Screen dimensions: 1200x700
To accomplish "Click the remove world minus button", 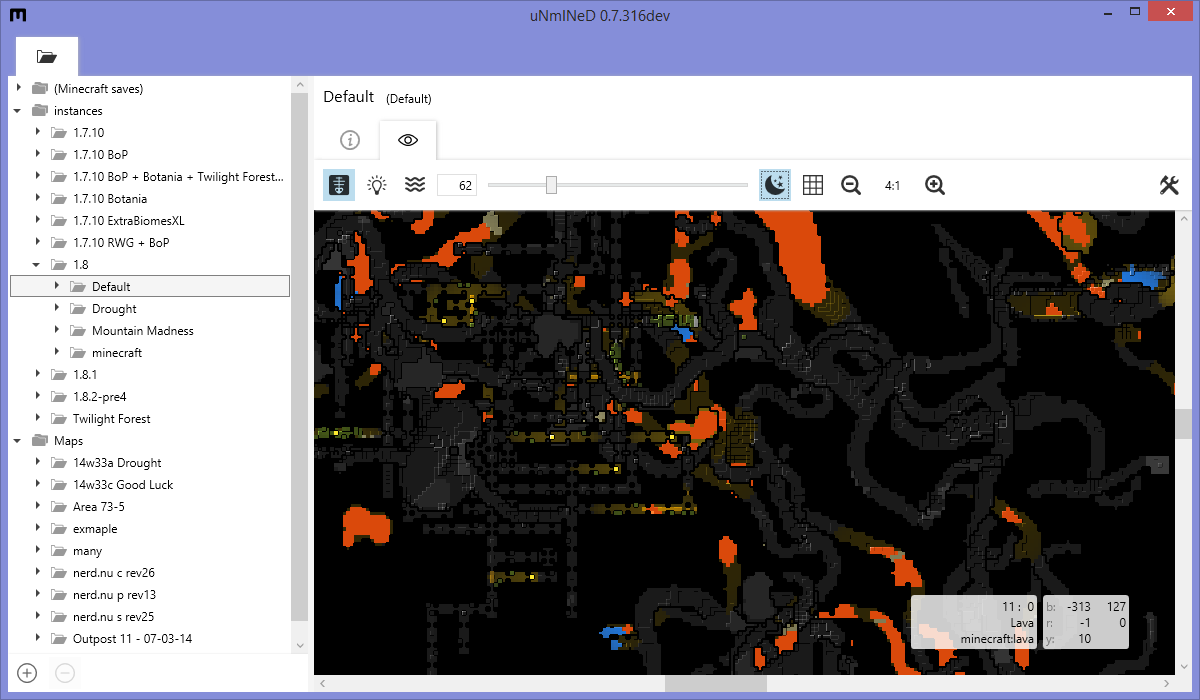I will coord(65,673).
